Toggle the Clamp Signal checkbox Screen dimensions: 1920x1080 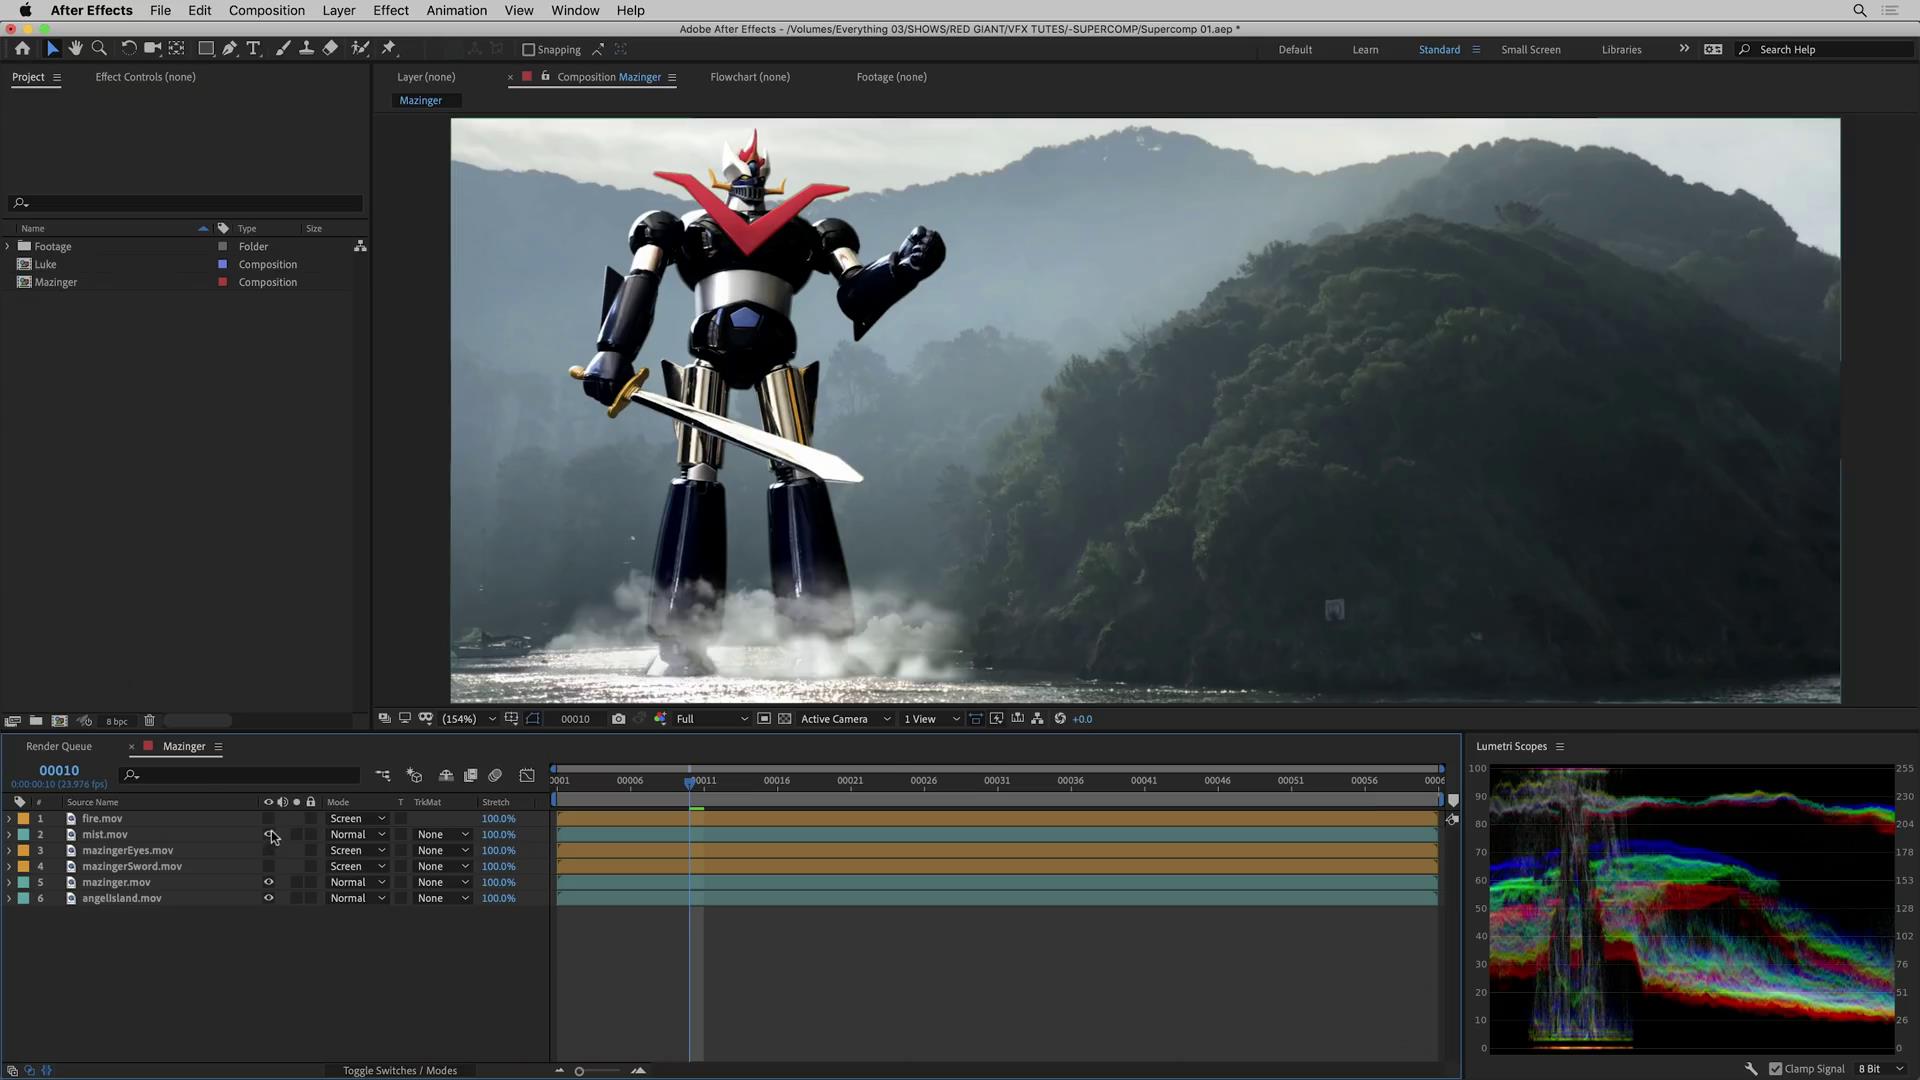[x=1776, y=1069]
